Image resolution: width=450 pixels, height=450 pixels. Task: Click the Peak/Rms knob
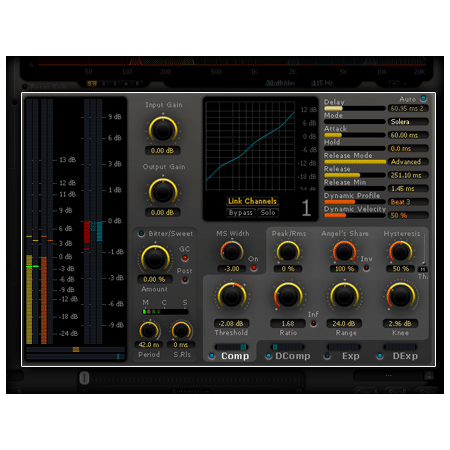(288, 252)
